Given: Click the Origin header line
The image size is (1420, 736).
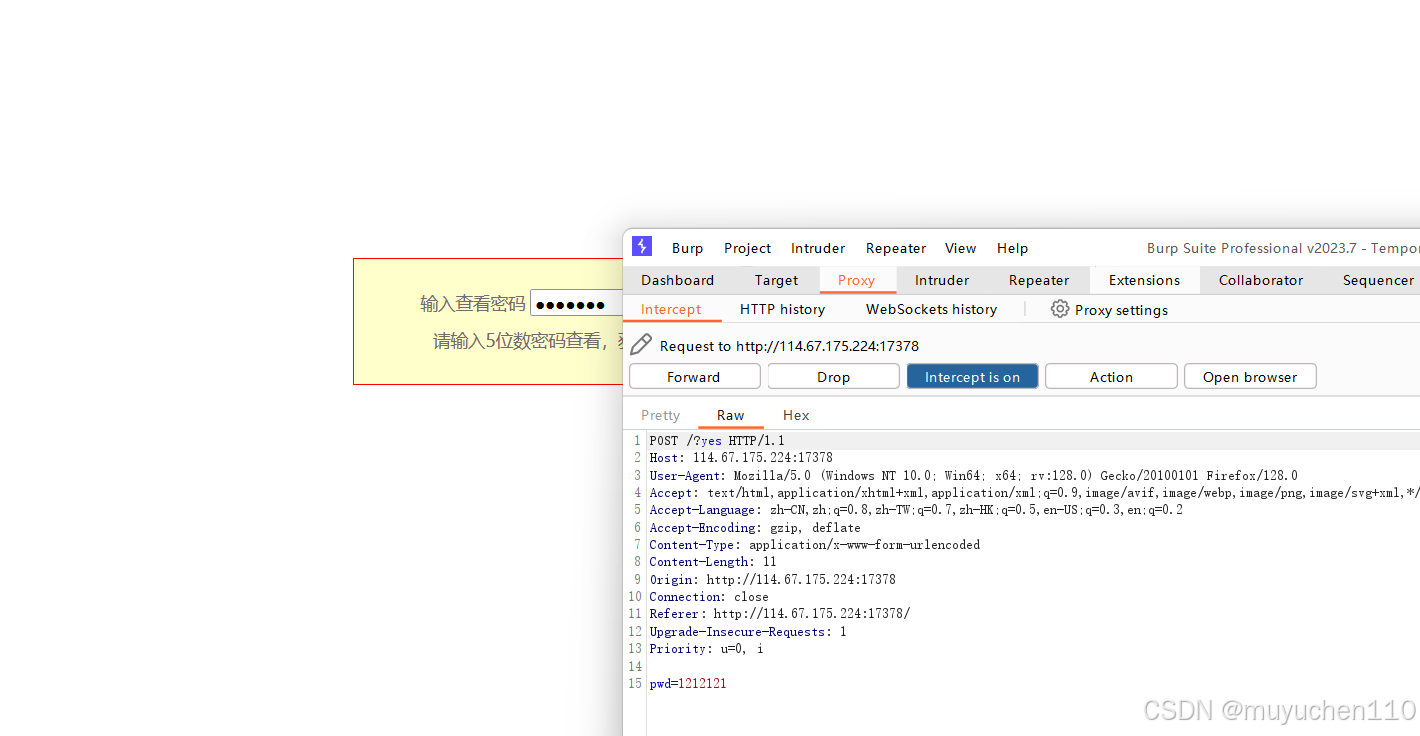Looking at the screenshot, I should (773, 580).
